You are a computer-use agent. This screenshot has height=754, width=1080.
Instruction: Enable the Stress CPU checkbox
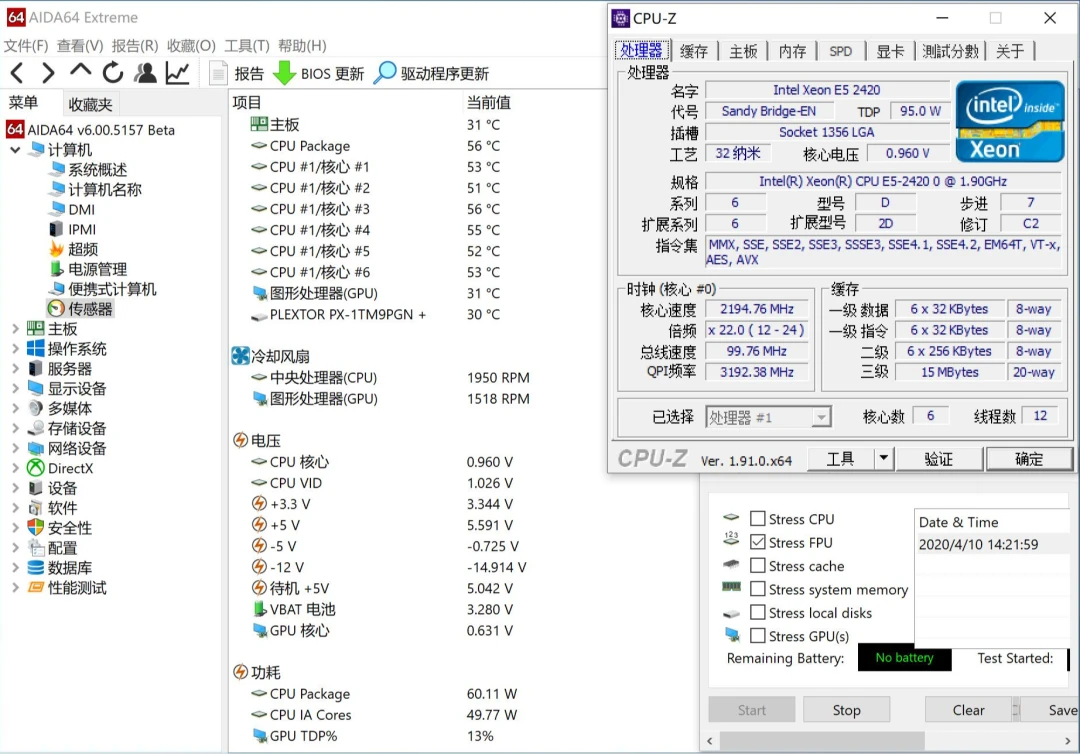758,519
